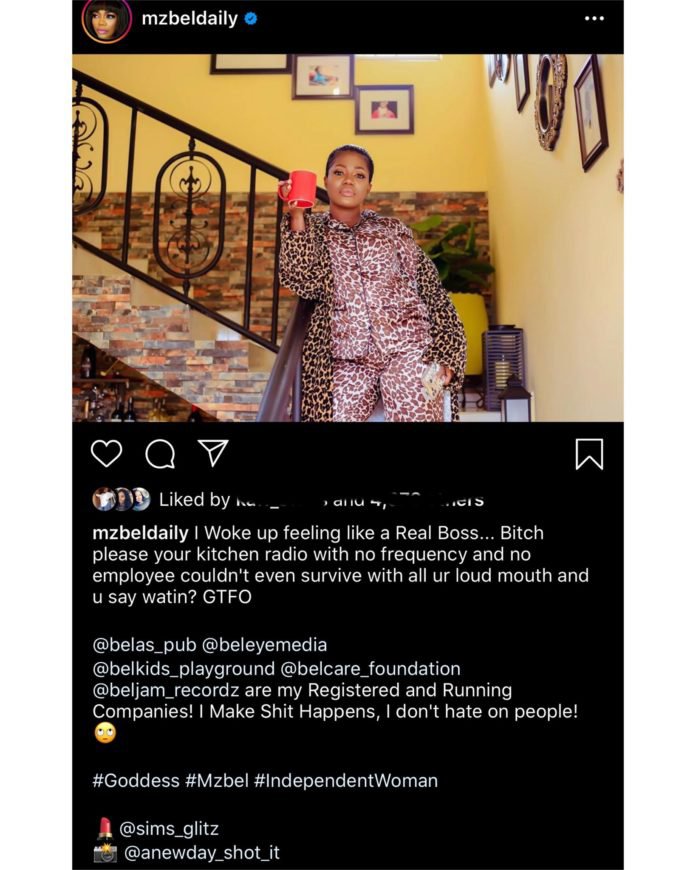Viewport: 696px width, 870px height.
Task: Open @anewday_shot_it photo credit
Action: click(202, 853)
